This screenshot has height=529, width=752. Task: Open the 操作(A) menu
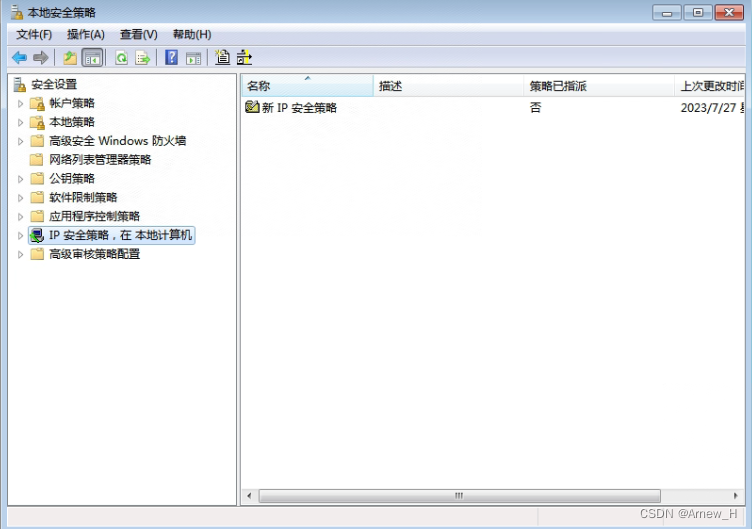pos(86,35)
